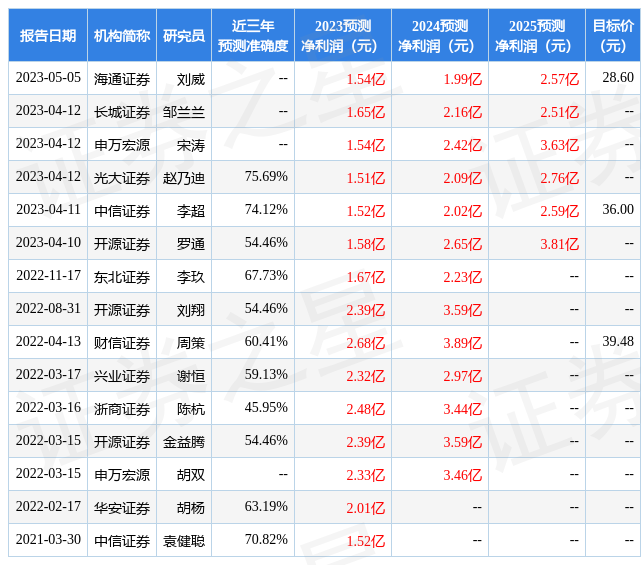Click target price 28.60
The height and width of the screenshot is (565, 641).
point(618,77)
